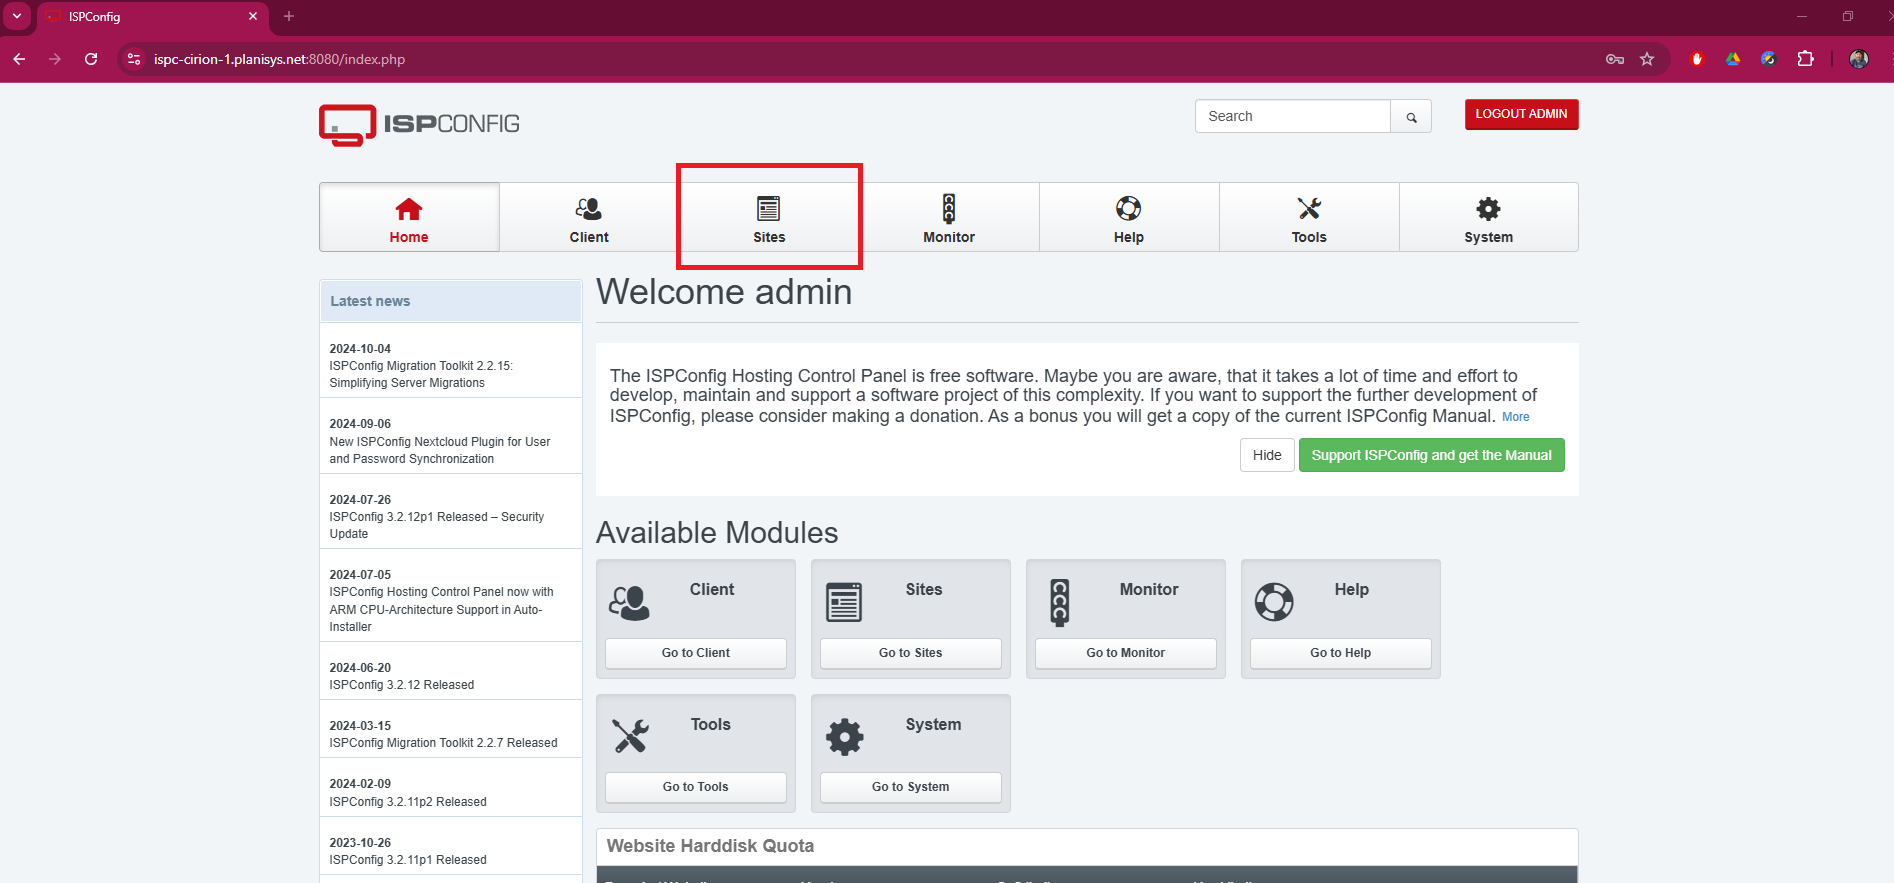Click Go to Help button
Screen dimensions: 1894x883
1341,653
